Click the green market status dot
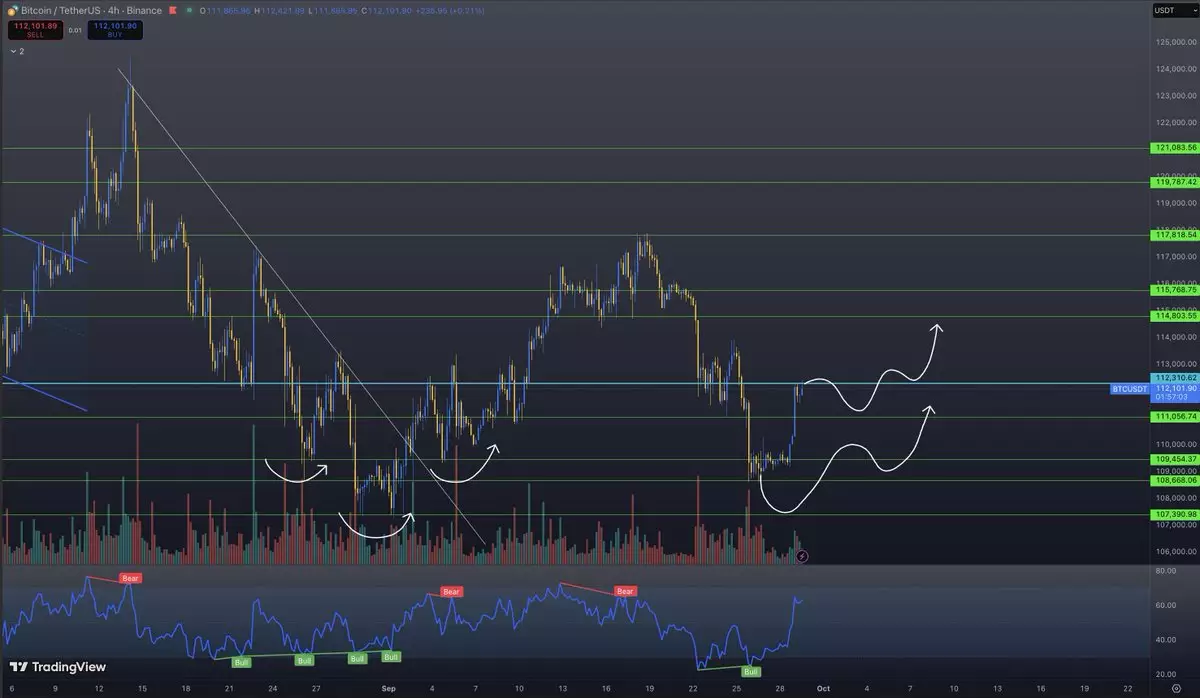The image size is (1200, 698). coord(190,11)
